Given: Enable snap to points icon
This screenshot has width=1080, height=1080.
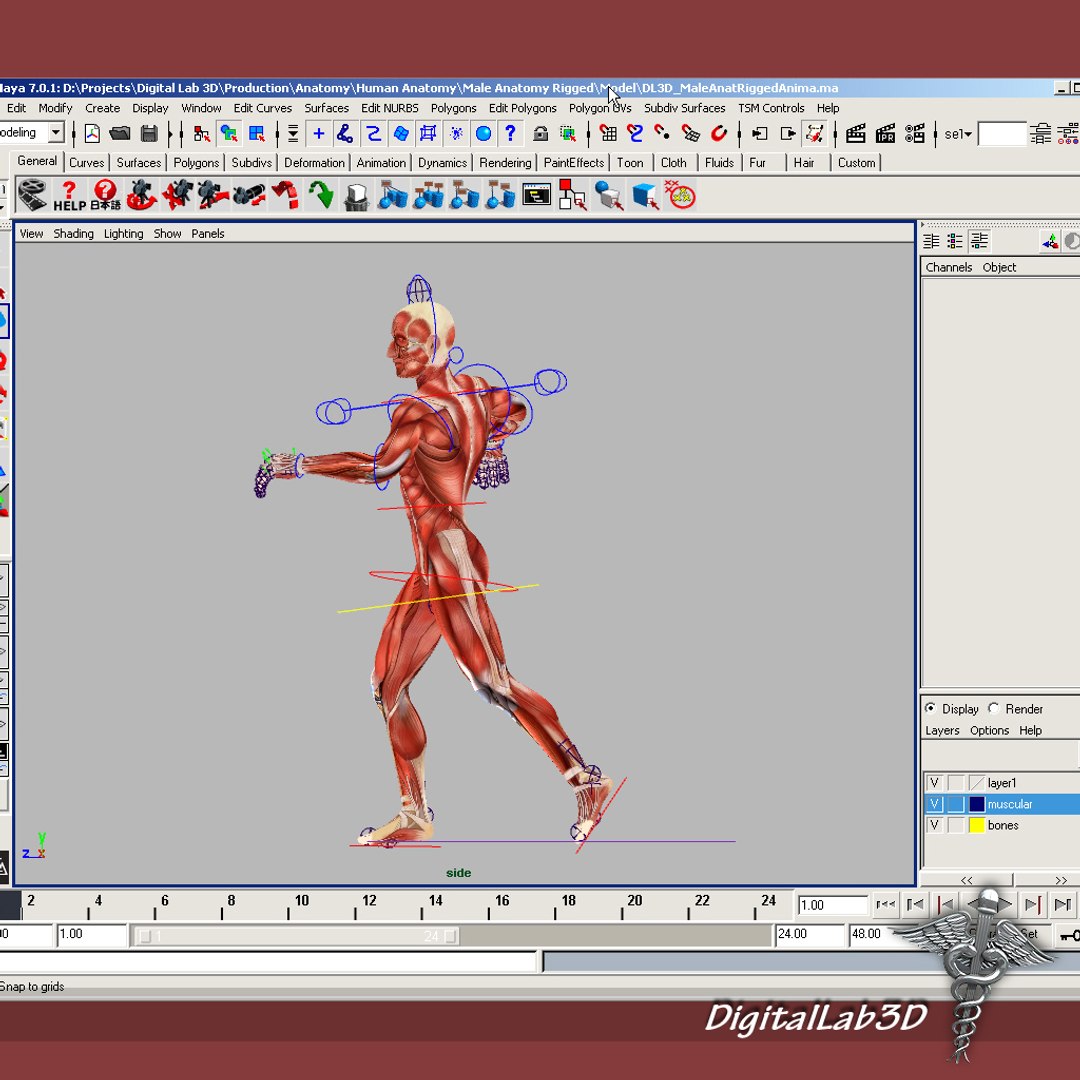Looking at the screenshot, I should pyautogui.click(x=663, y=134).
